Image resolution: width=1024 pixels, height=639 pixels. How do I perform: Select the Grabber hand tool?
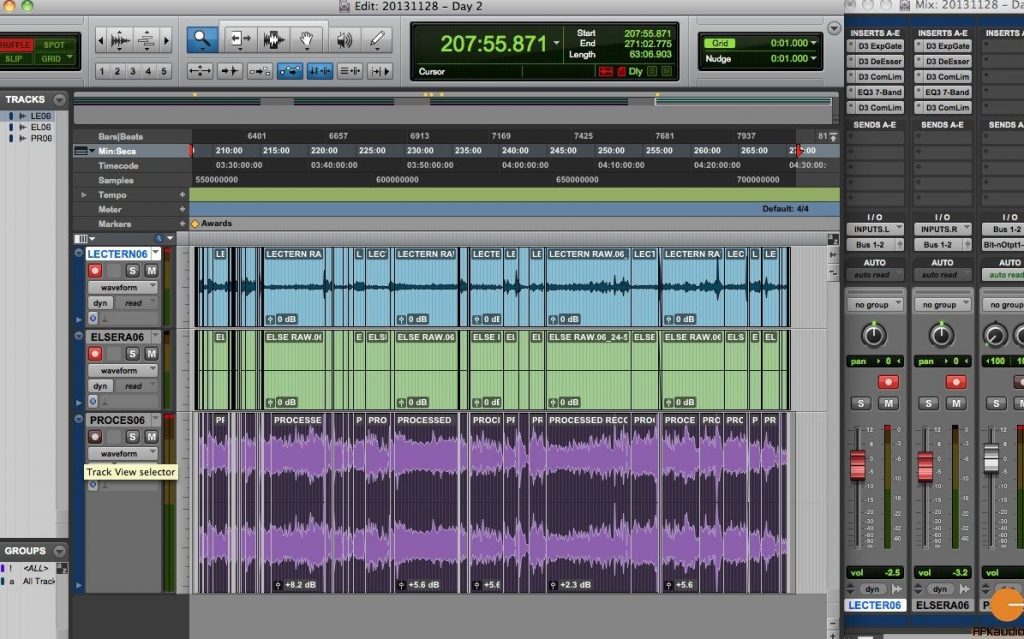(307, 40)
